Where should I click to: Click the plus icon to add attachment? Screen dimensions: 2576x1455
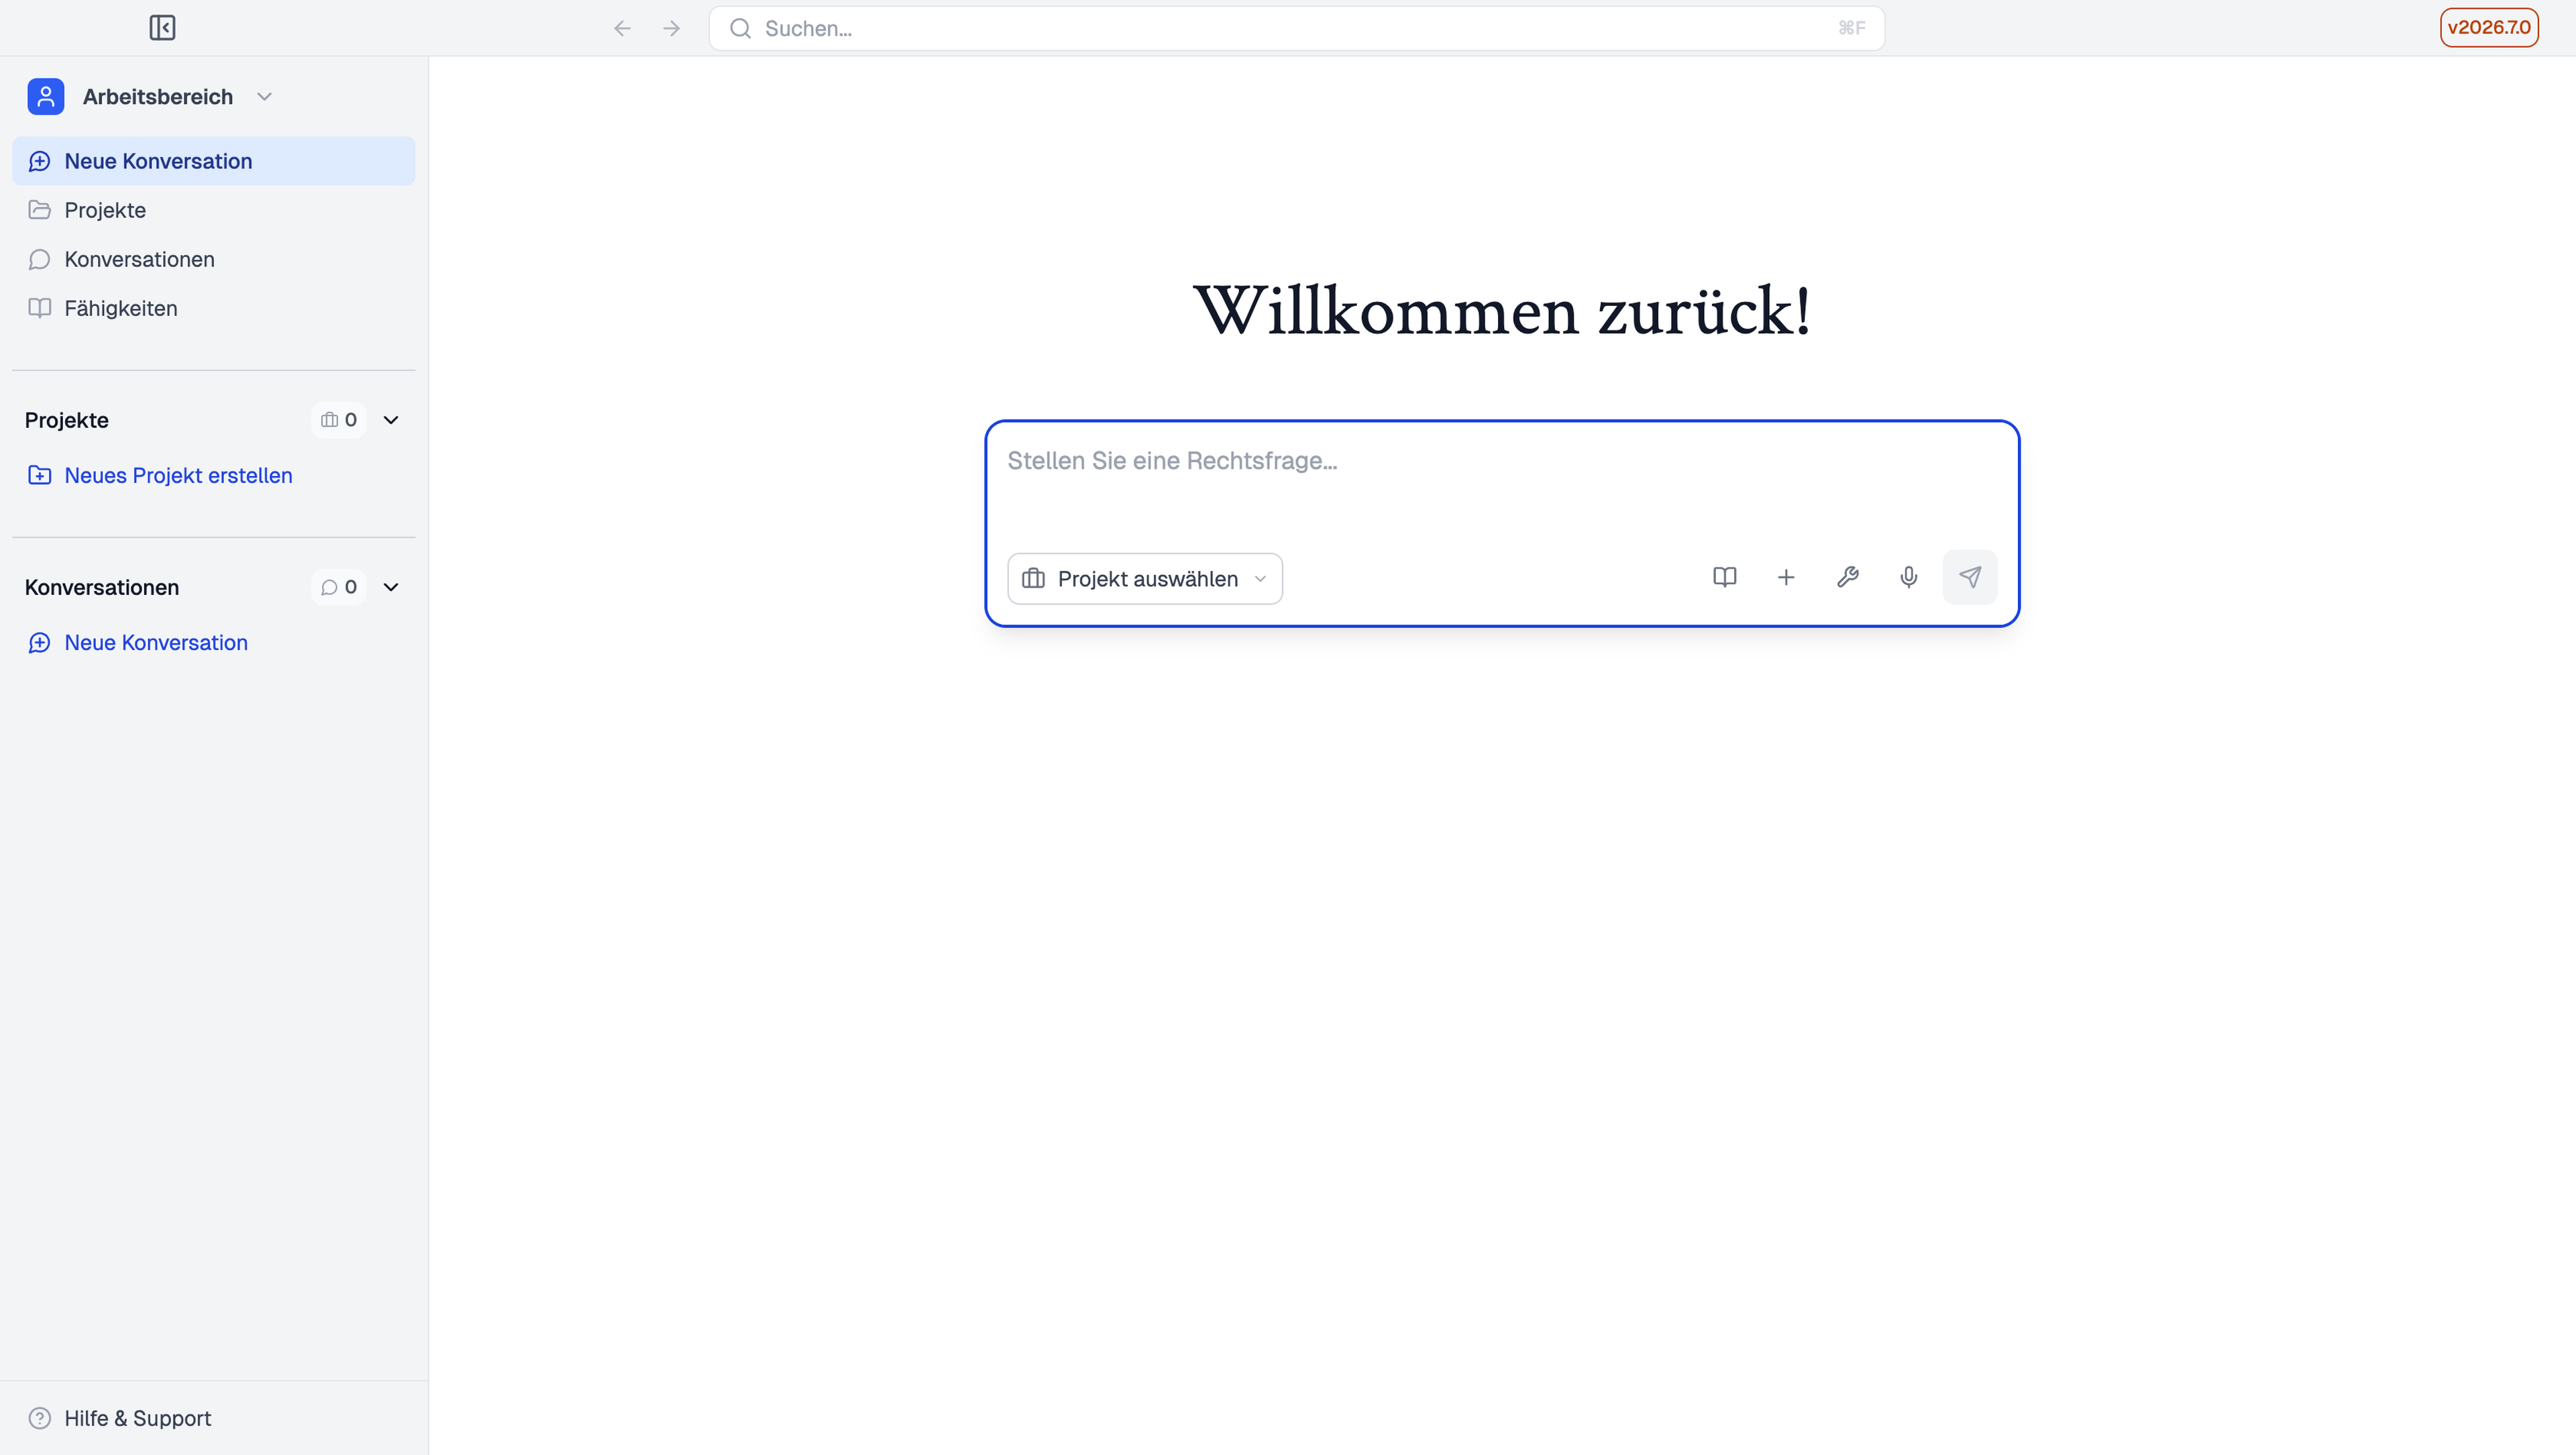pos(1785,577)
